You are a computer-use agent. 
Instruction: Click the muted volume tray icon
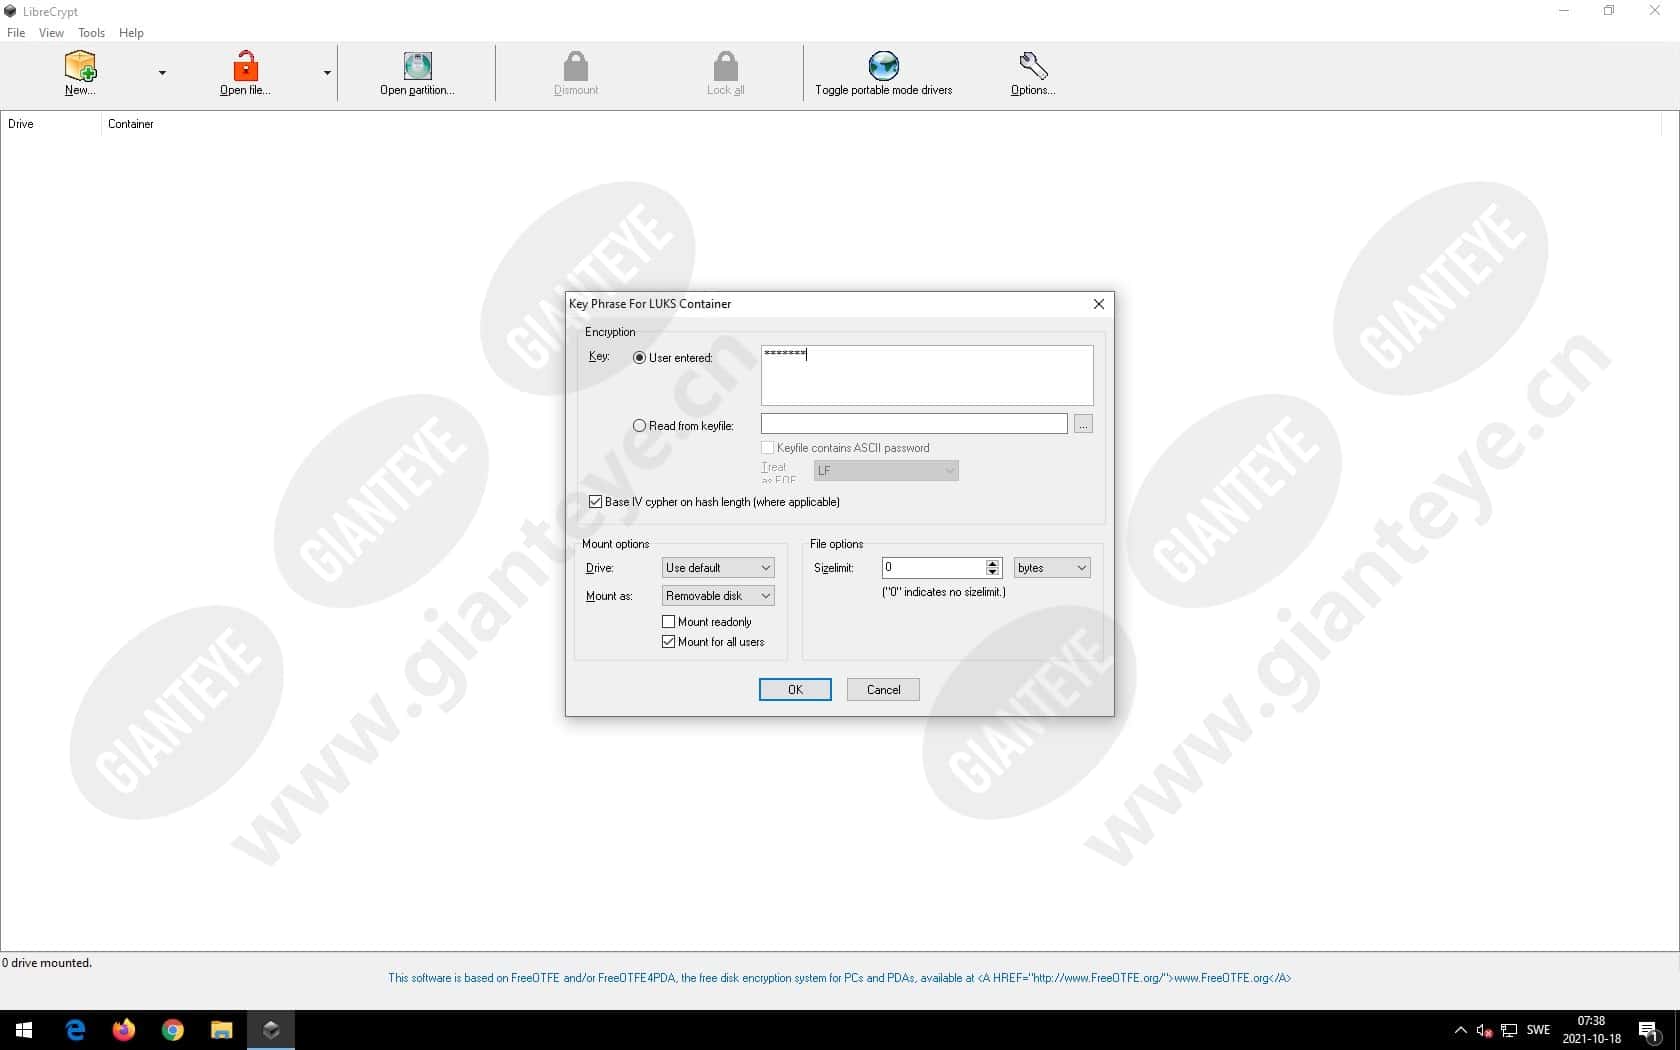tap(1485, 1030)
